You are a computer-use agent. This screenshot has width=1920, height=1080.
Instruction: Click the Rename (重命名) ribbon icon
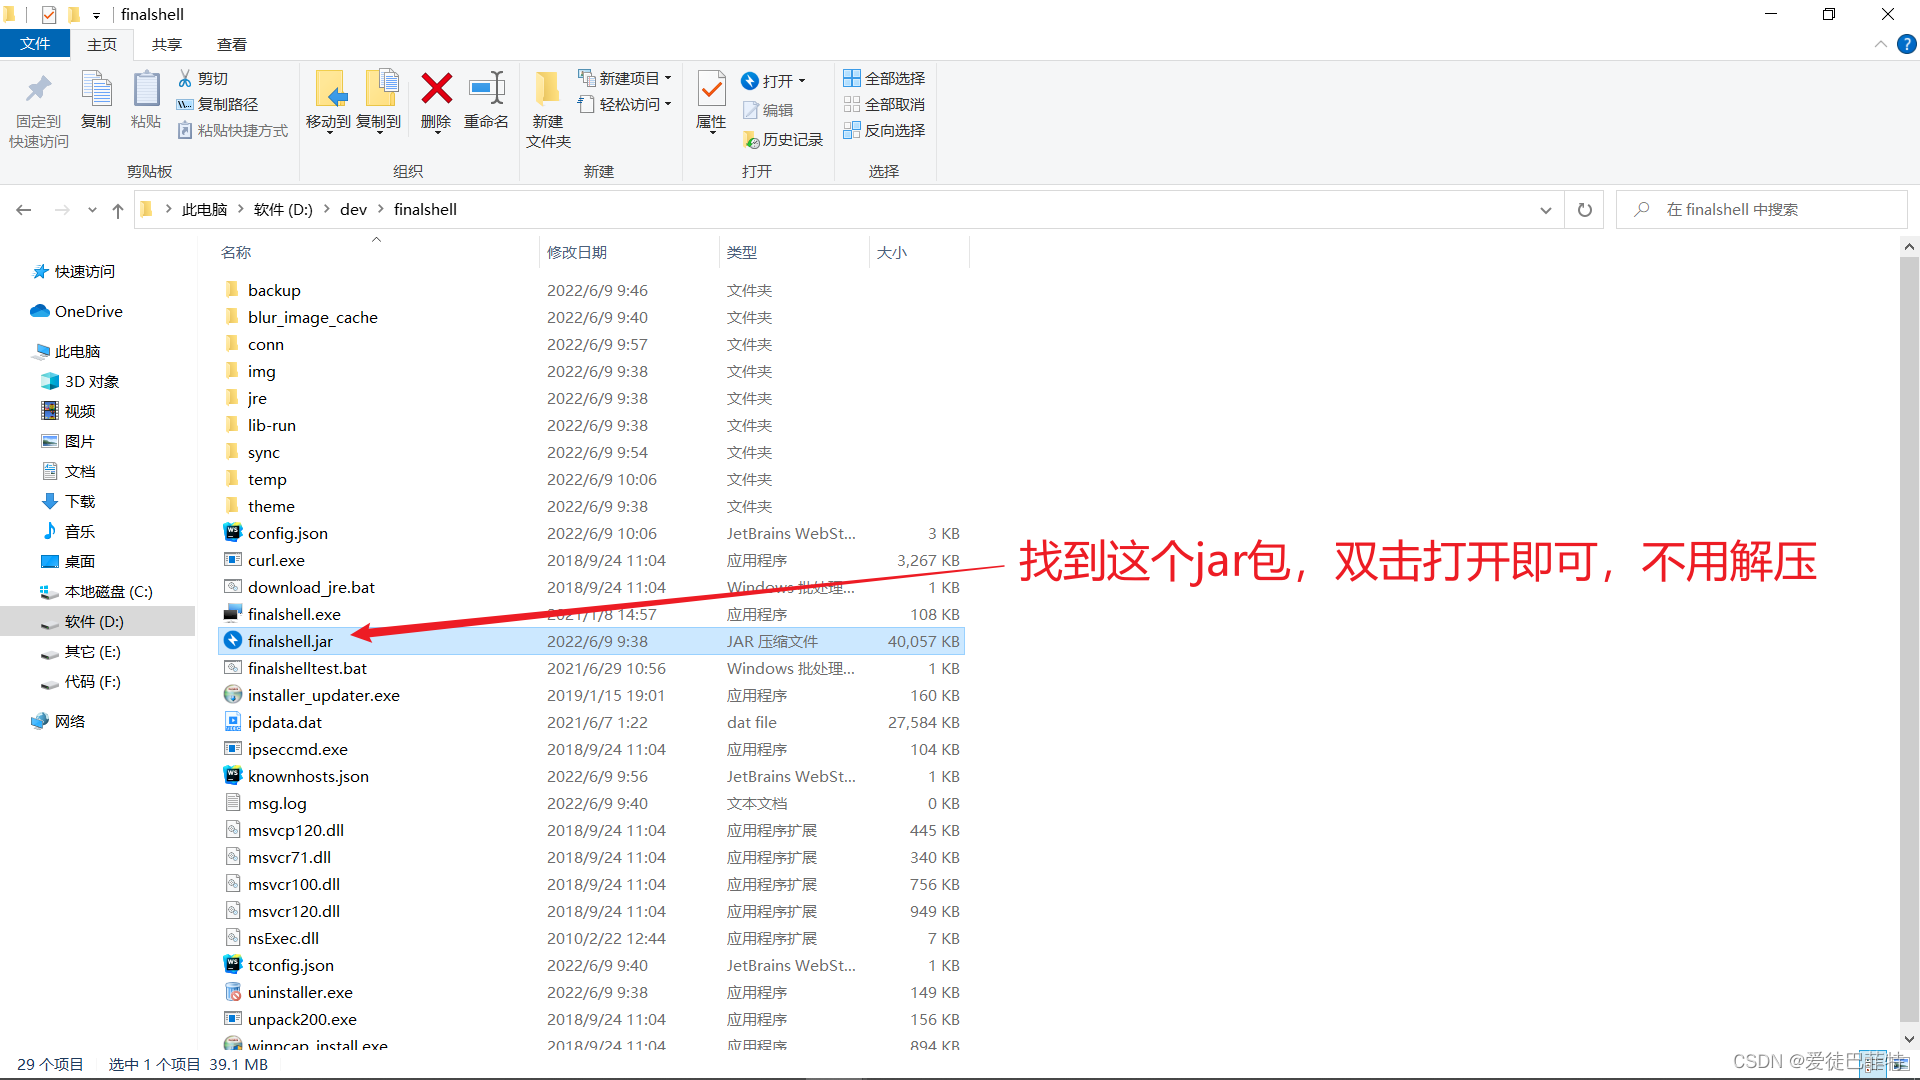pos(486,90)
